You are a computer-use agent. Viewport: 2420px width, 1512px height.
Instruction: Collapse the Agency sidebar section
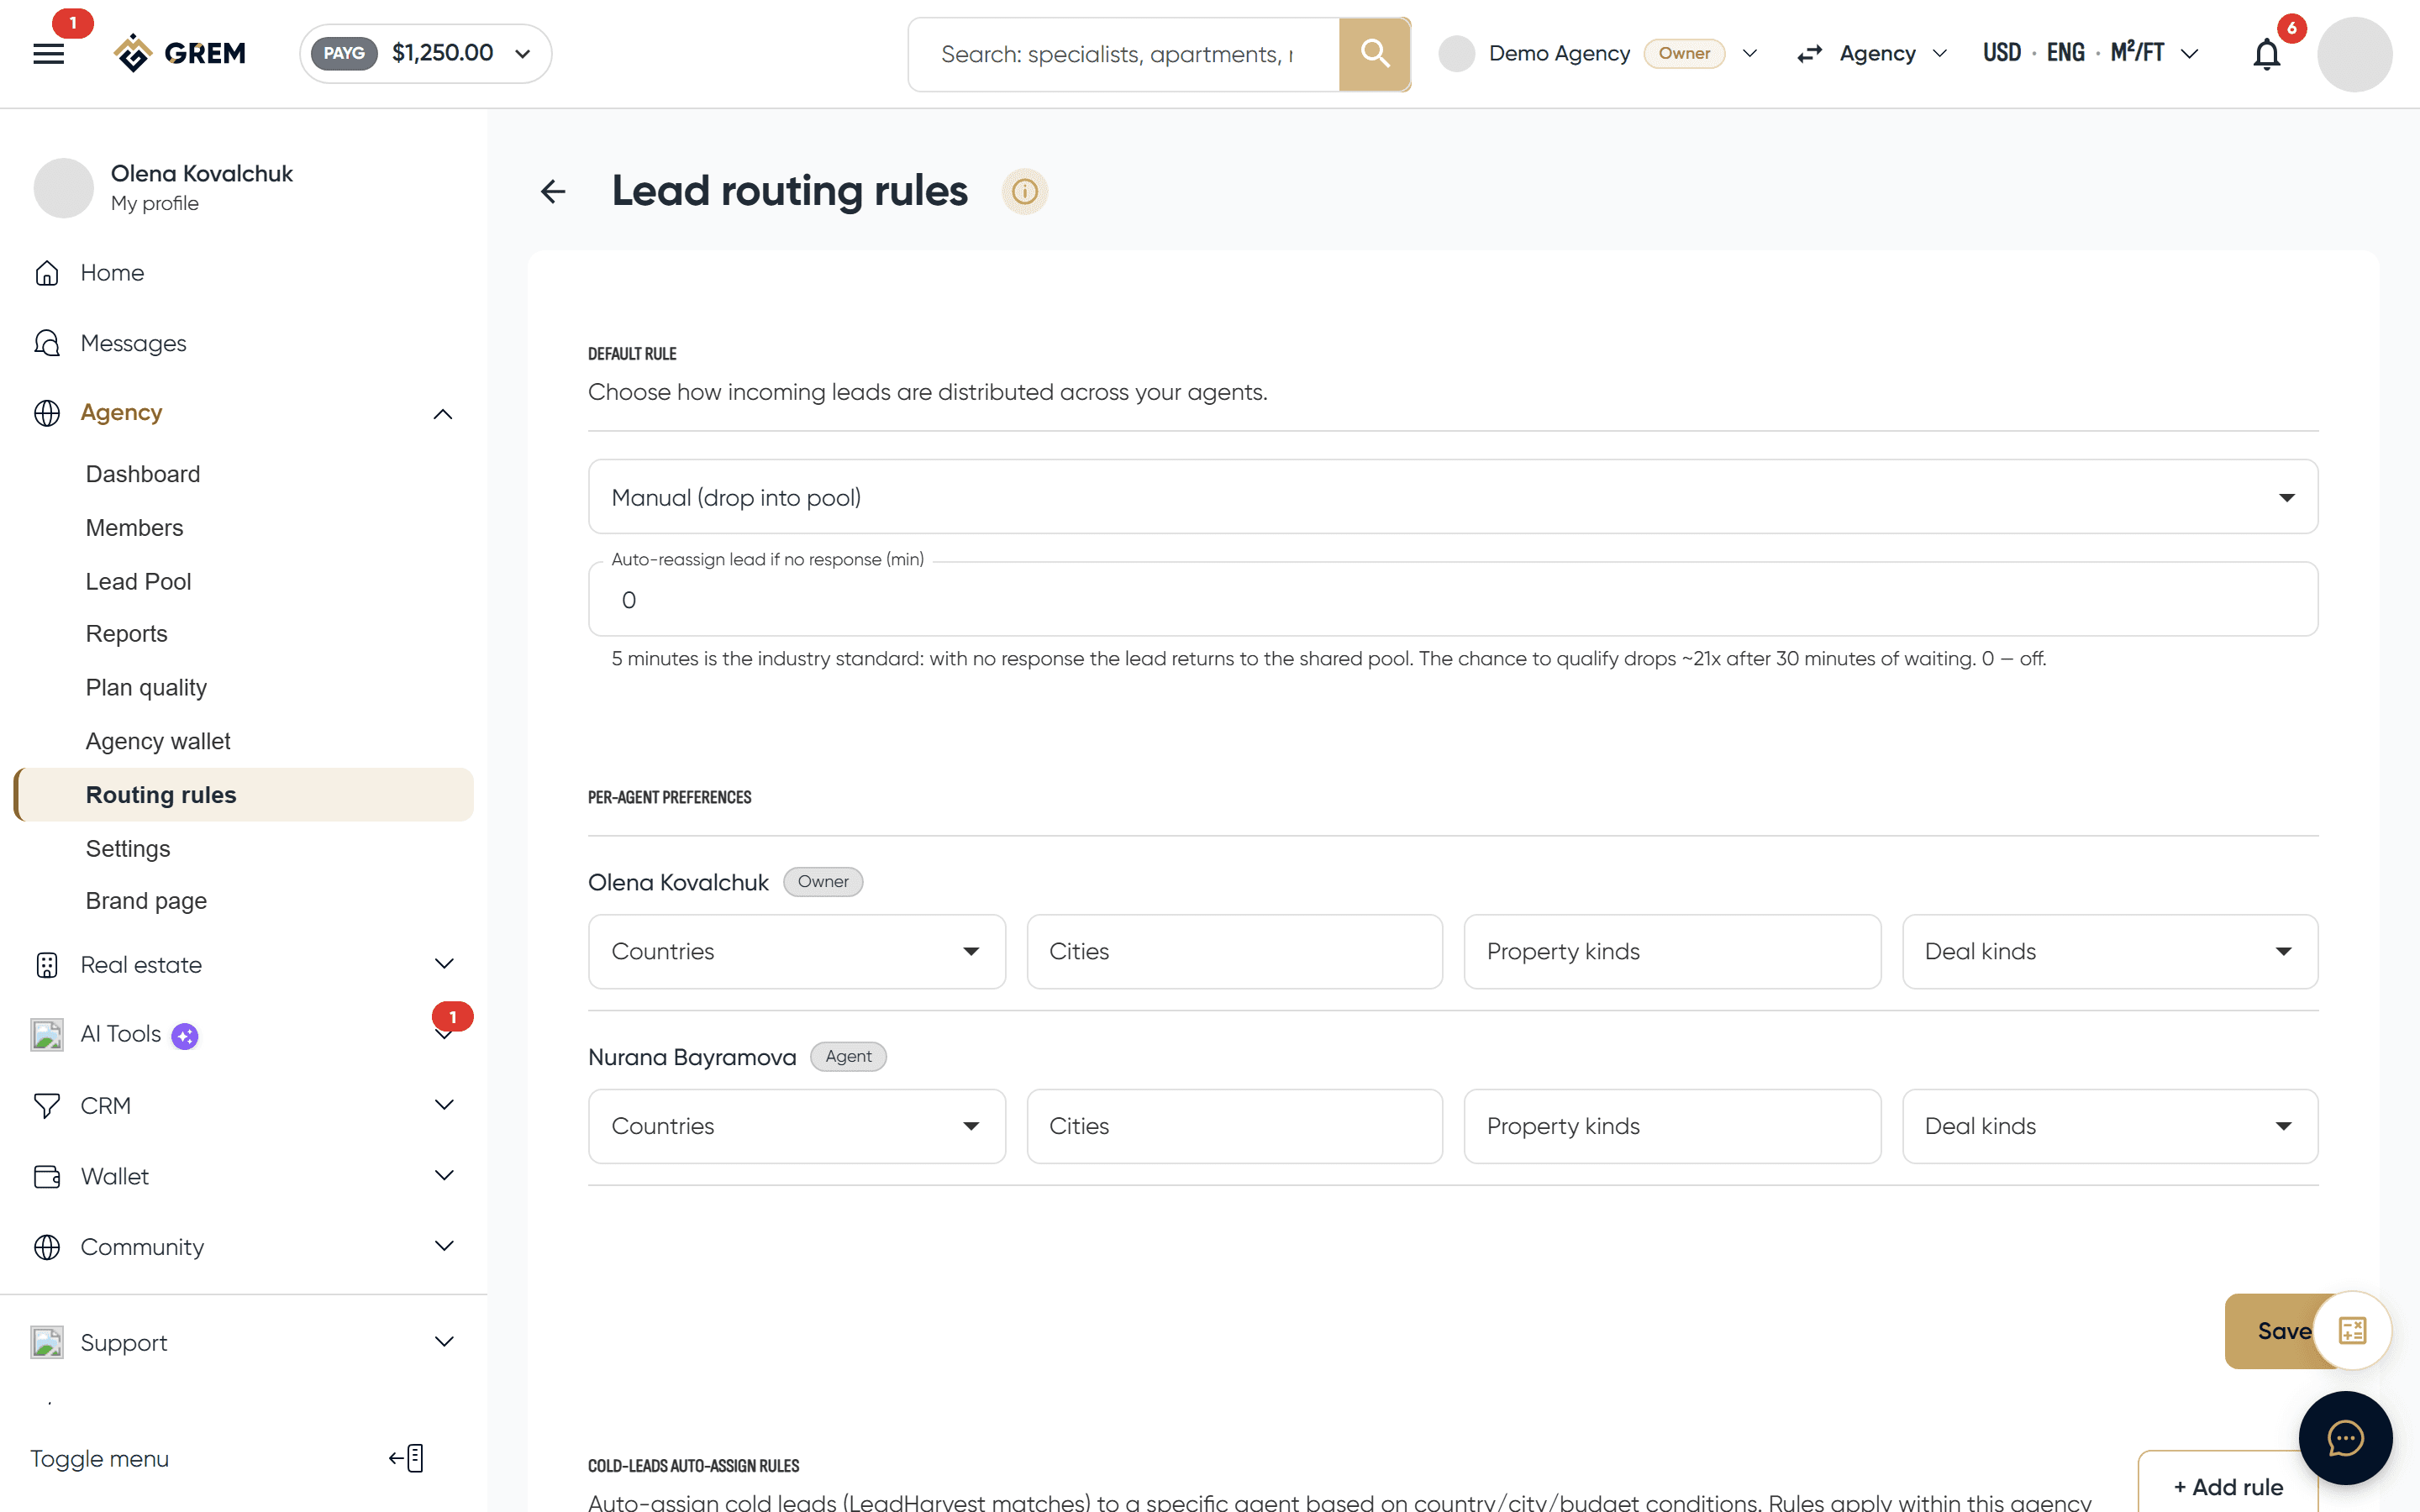[x=442, y=414]
